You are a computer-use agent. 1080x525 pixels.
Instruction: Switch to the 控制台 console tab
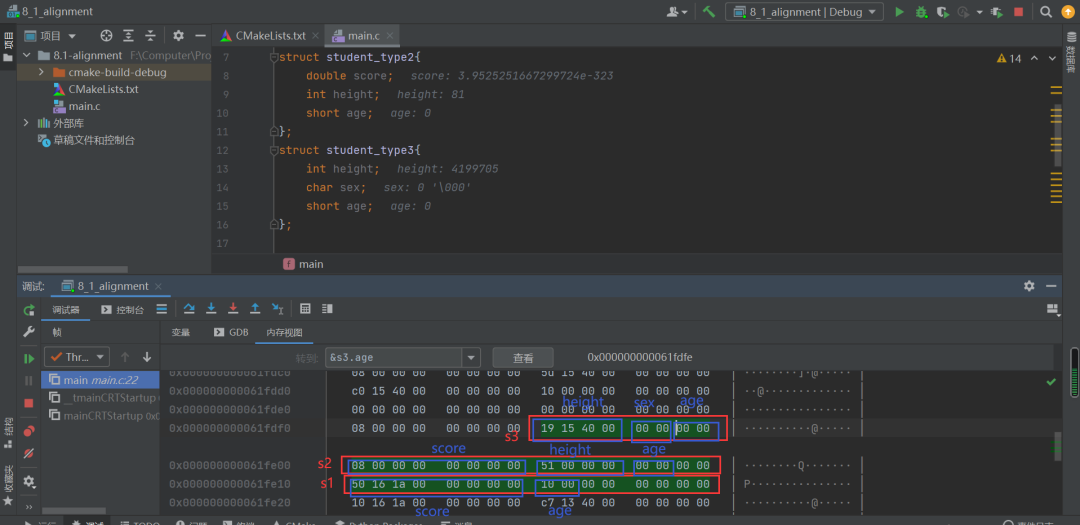[x=123, y=309]
